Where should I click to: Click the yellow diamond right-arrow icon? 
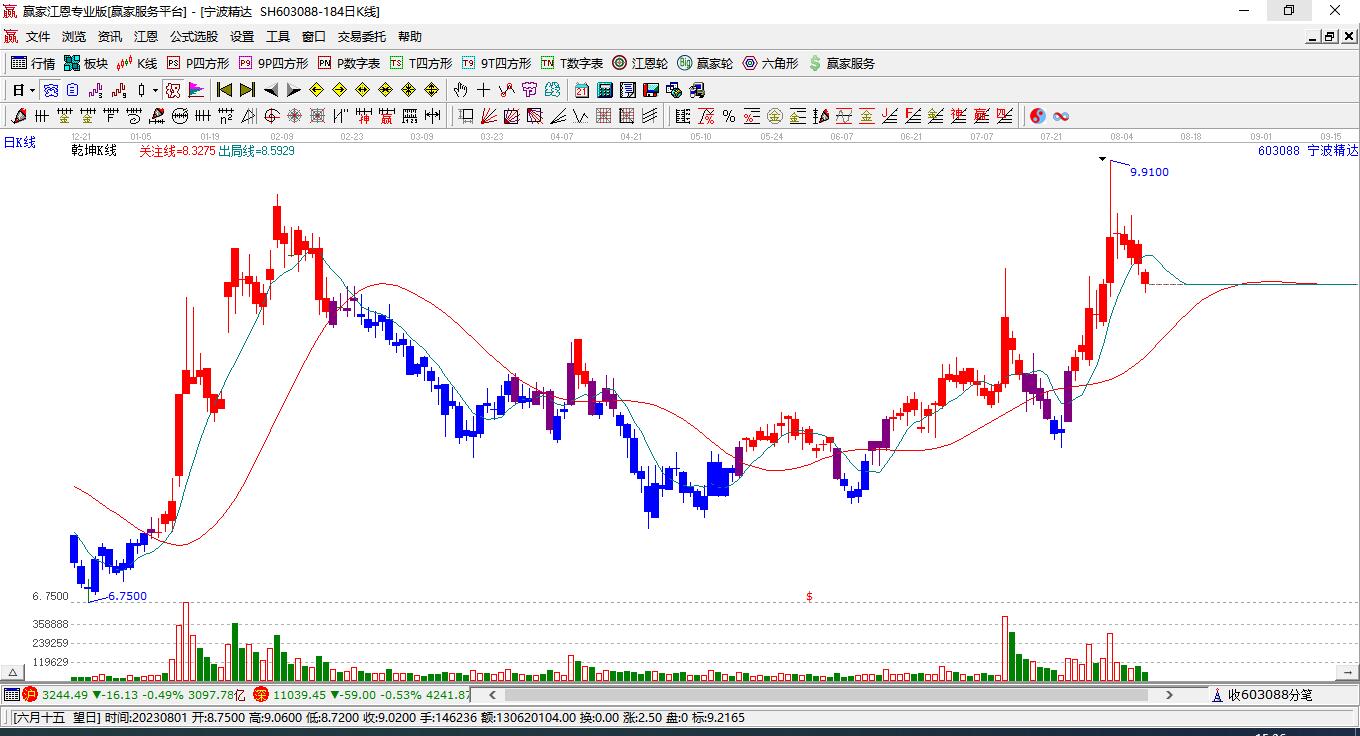(339, 90)
